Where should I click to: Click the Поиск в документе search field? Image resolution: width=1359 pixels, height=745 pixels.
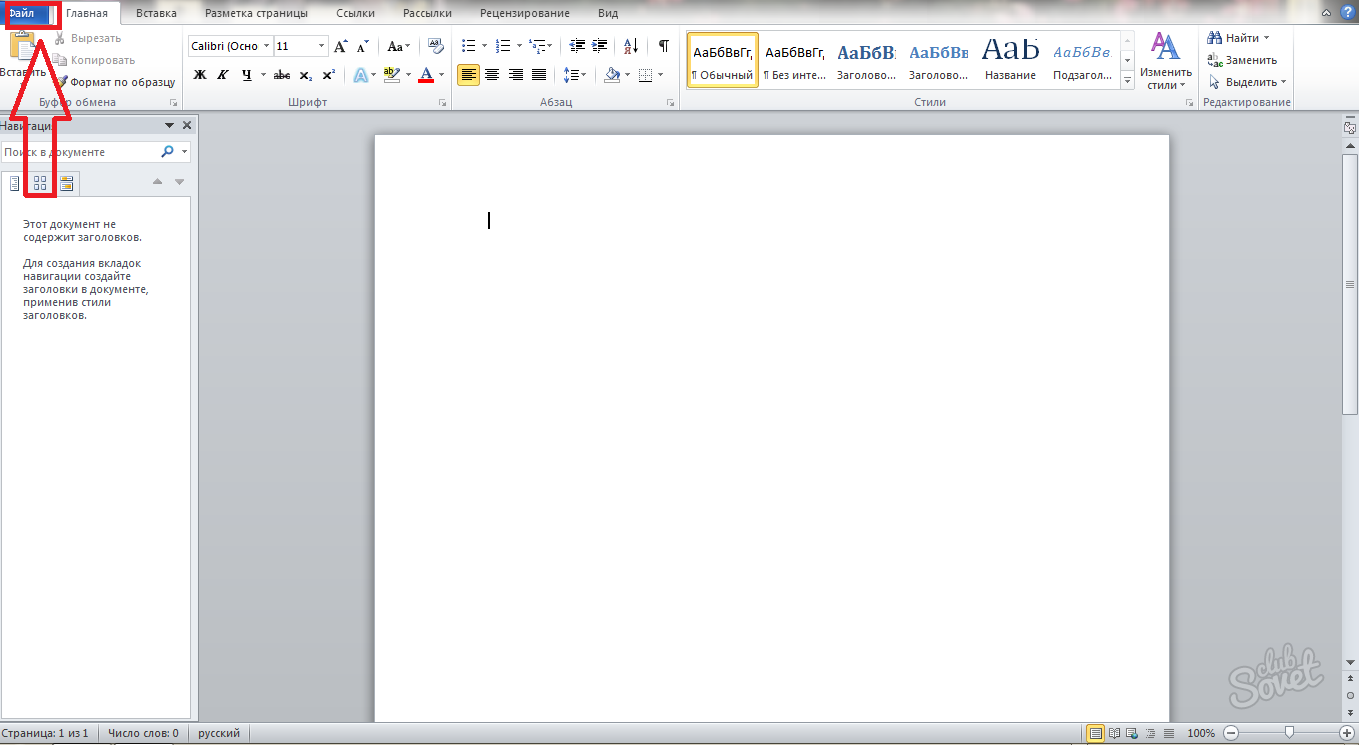coord(80,152)
